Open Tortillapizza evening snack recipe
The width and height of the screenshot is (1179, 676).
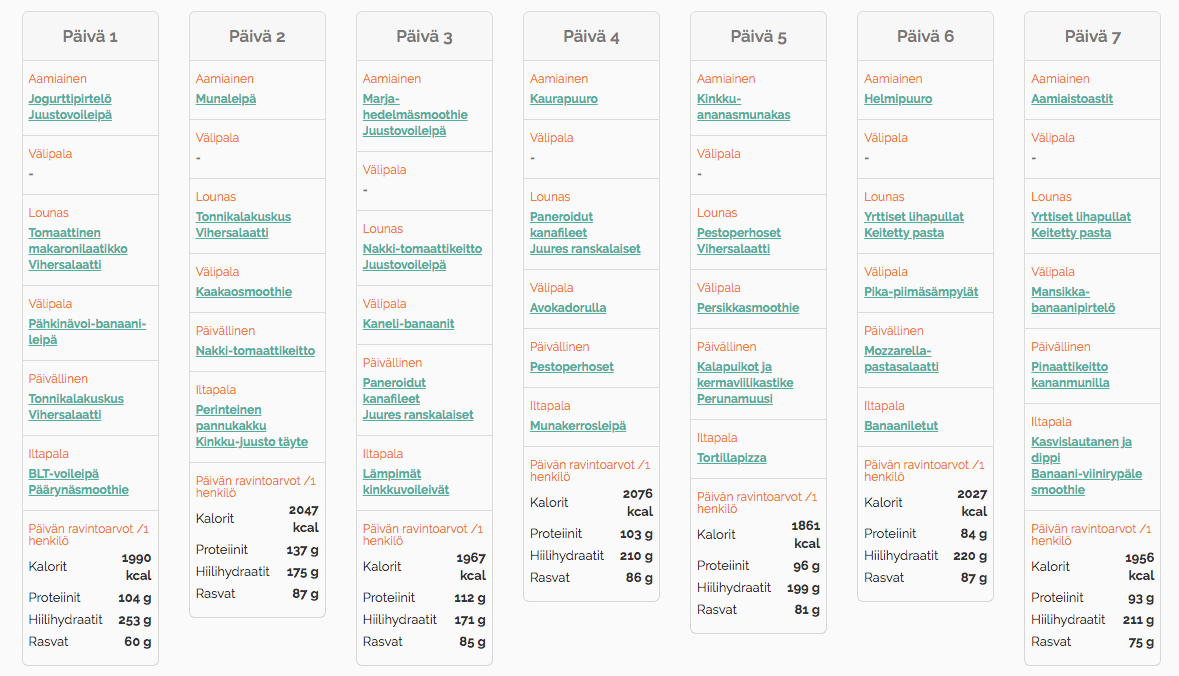732,457
